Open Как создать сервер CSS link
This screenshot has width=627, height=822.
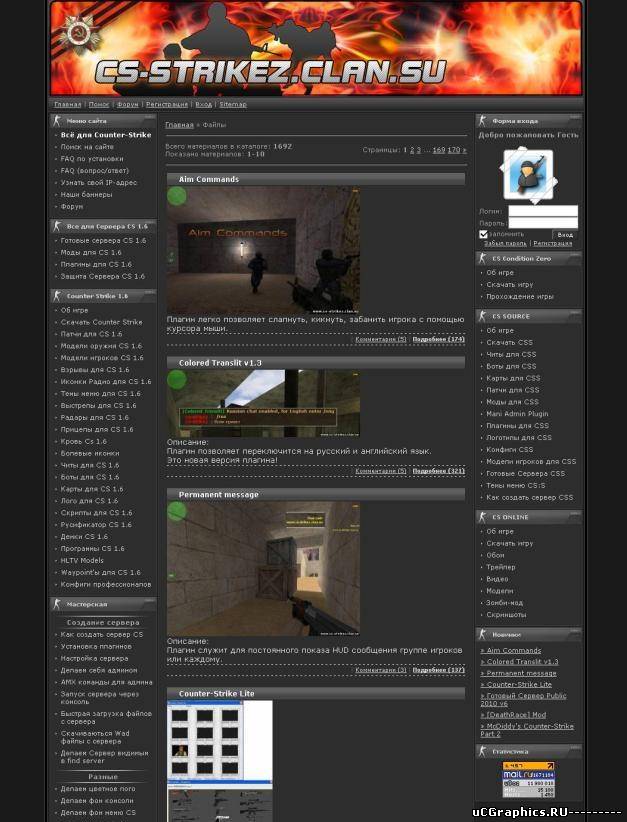coord(529,497)
